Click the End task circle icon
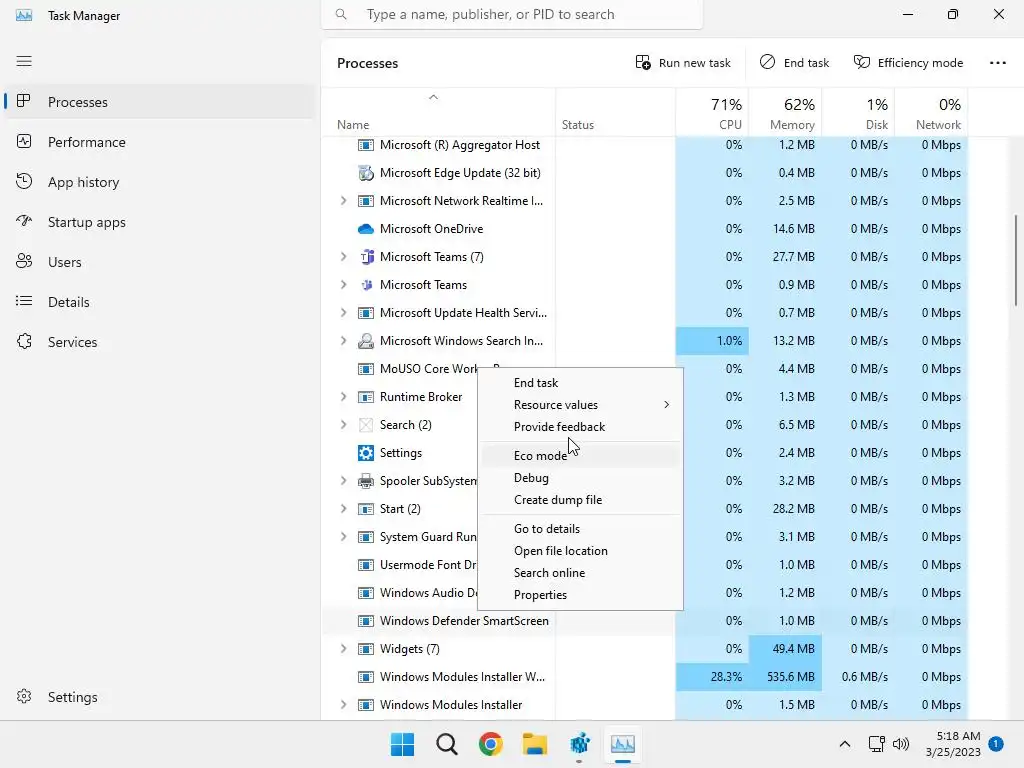The width and height of the screenshot is (1024, 768). coord(767,62)
